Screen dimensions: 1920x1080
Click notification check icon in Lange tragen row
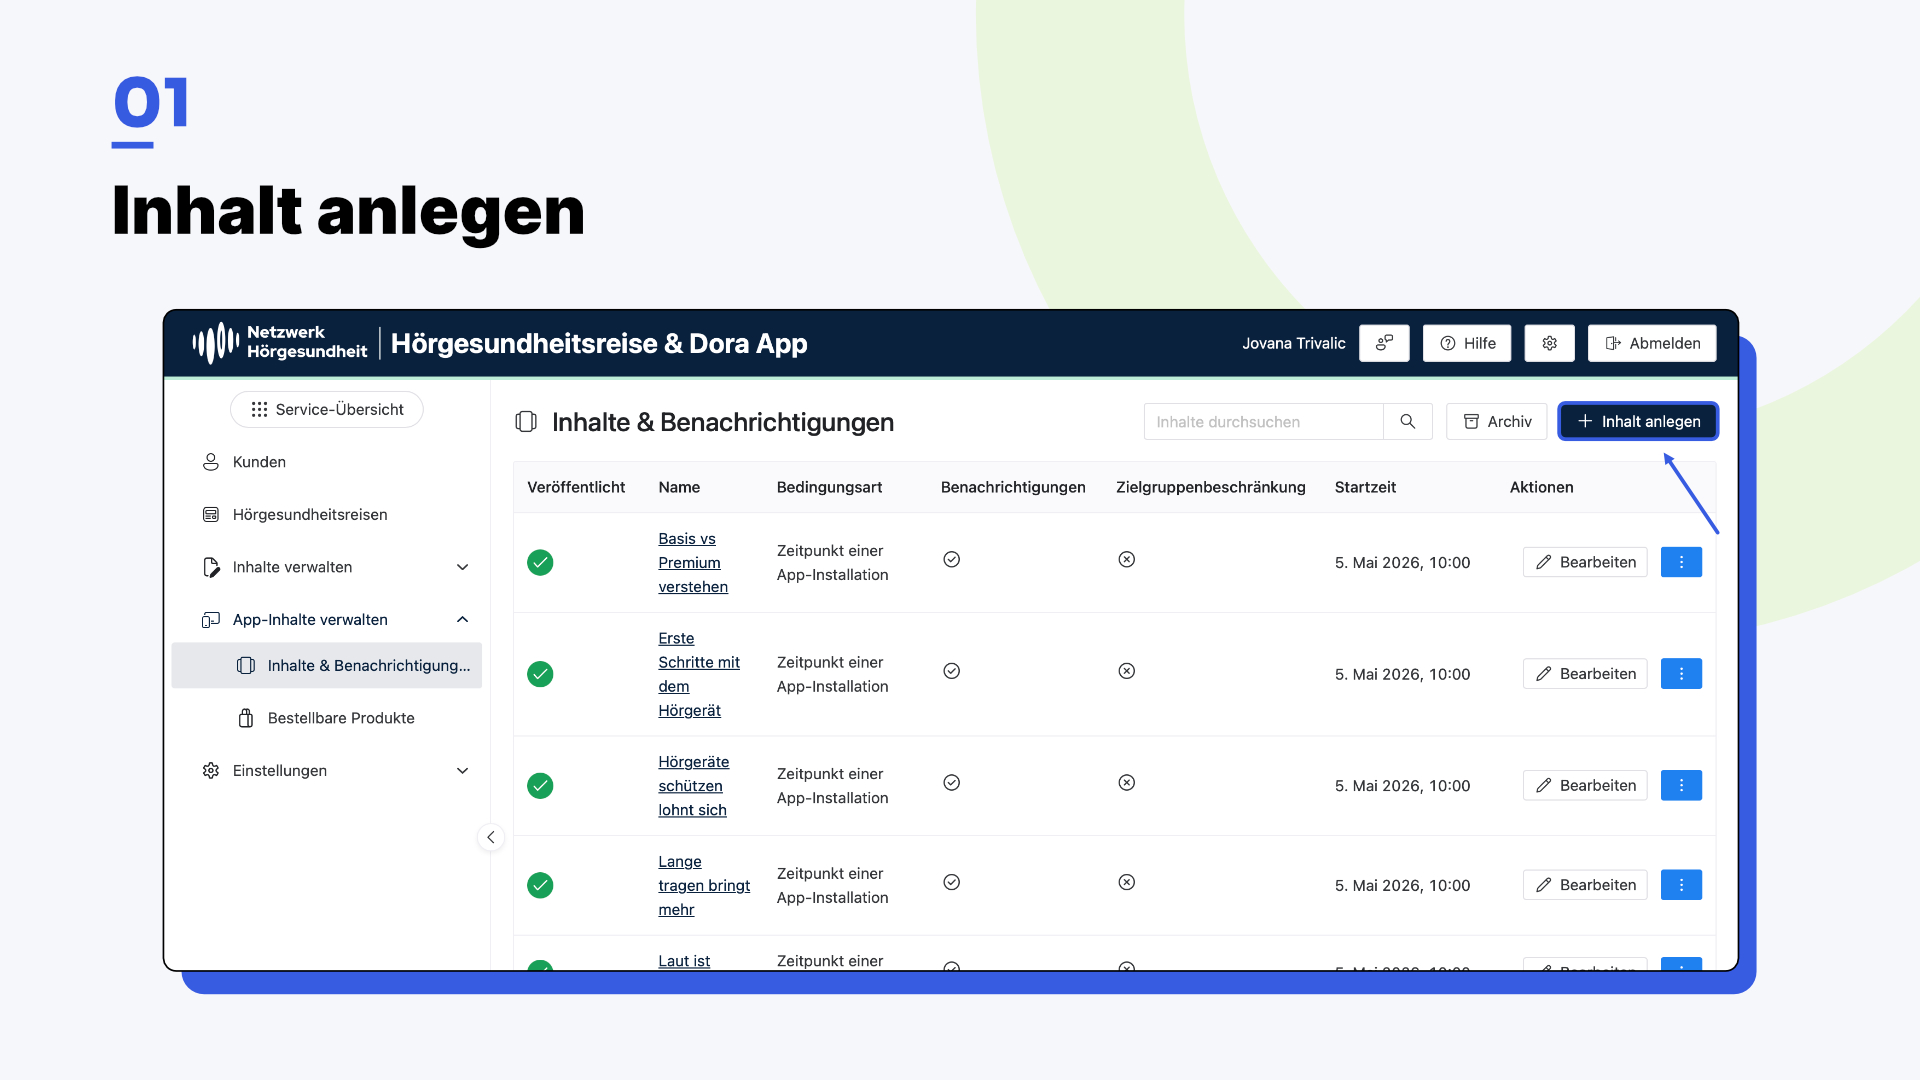coord(952,882)
